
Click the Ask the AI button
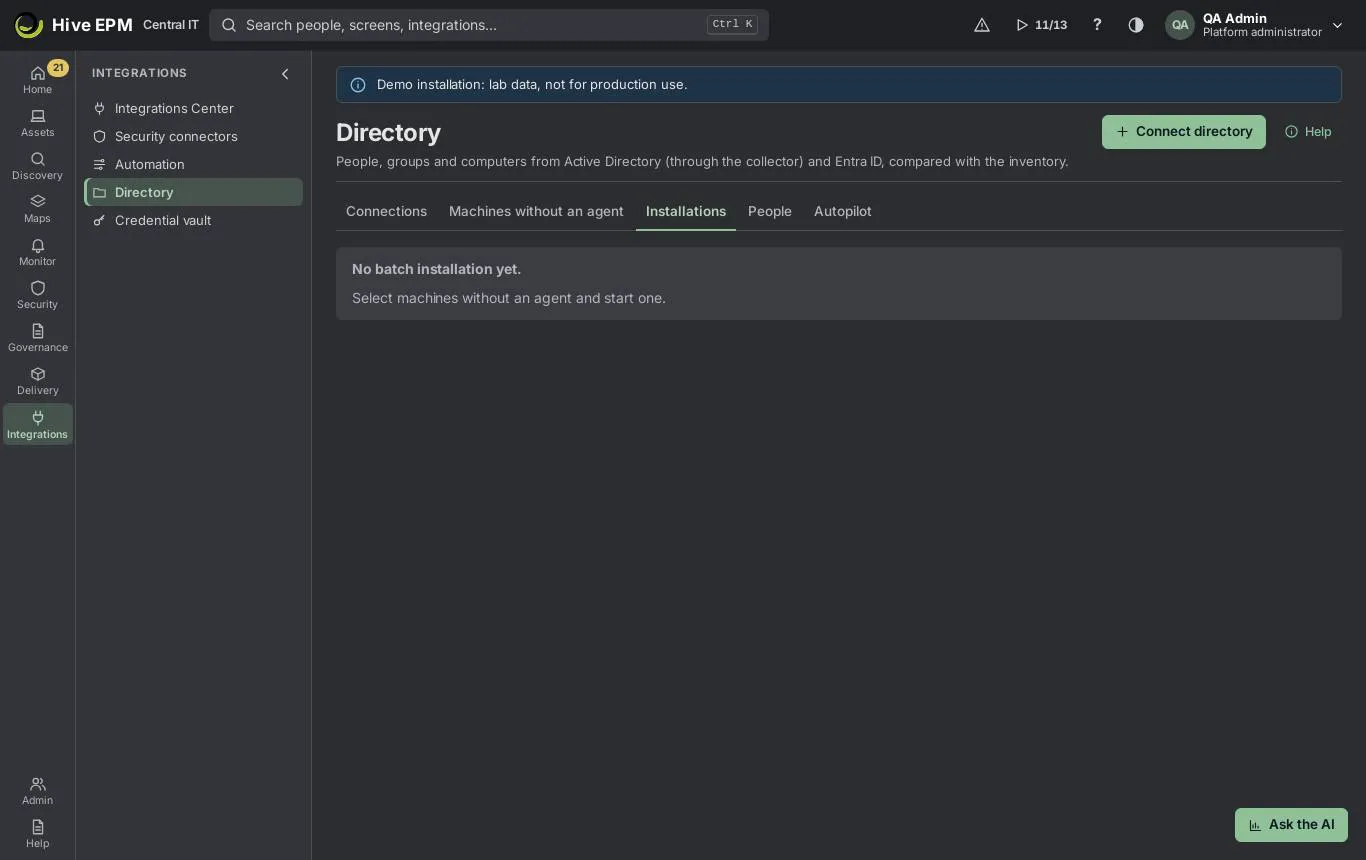click(1291, 825)
